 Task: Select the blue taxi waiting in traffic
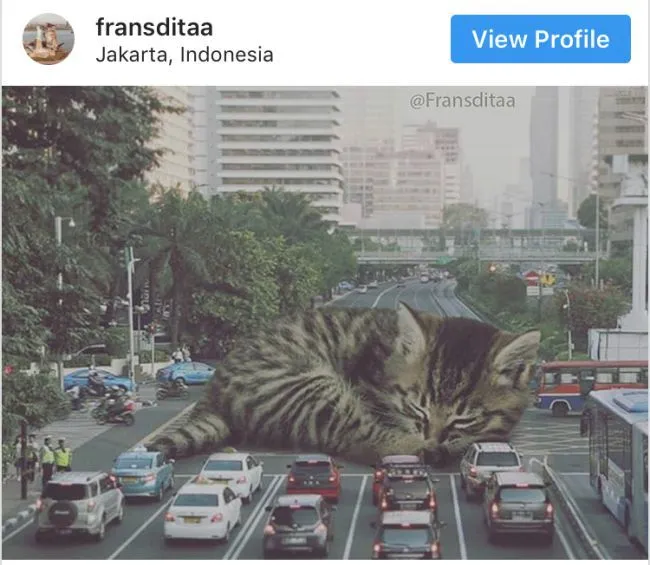143,474
